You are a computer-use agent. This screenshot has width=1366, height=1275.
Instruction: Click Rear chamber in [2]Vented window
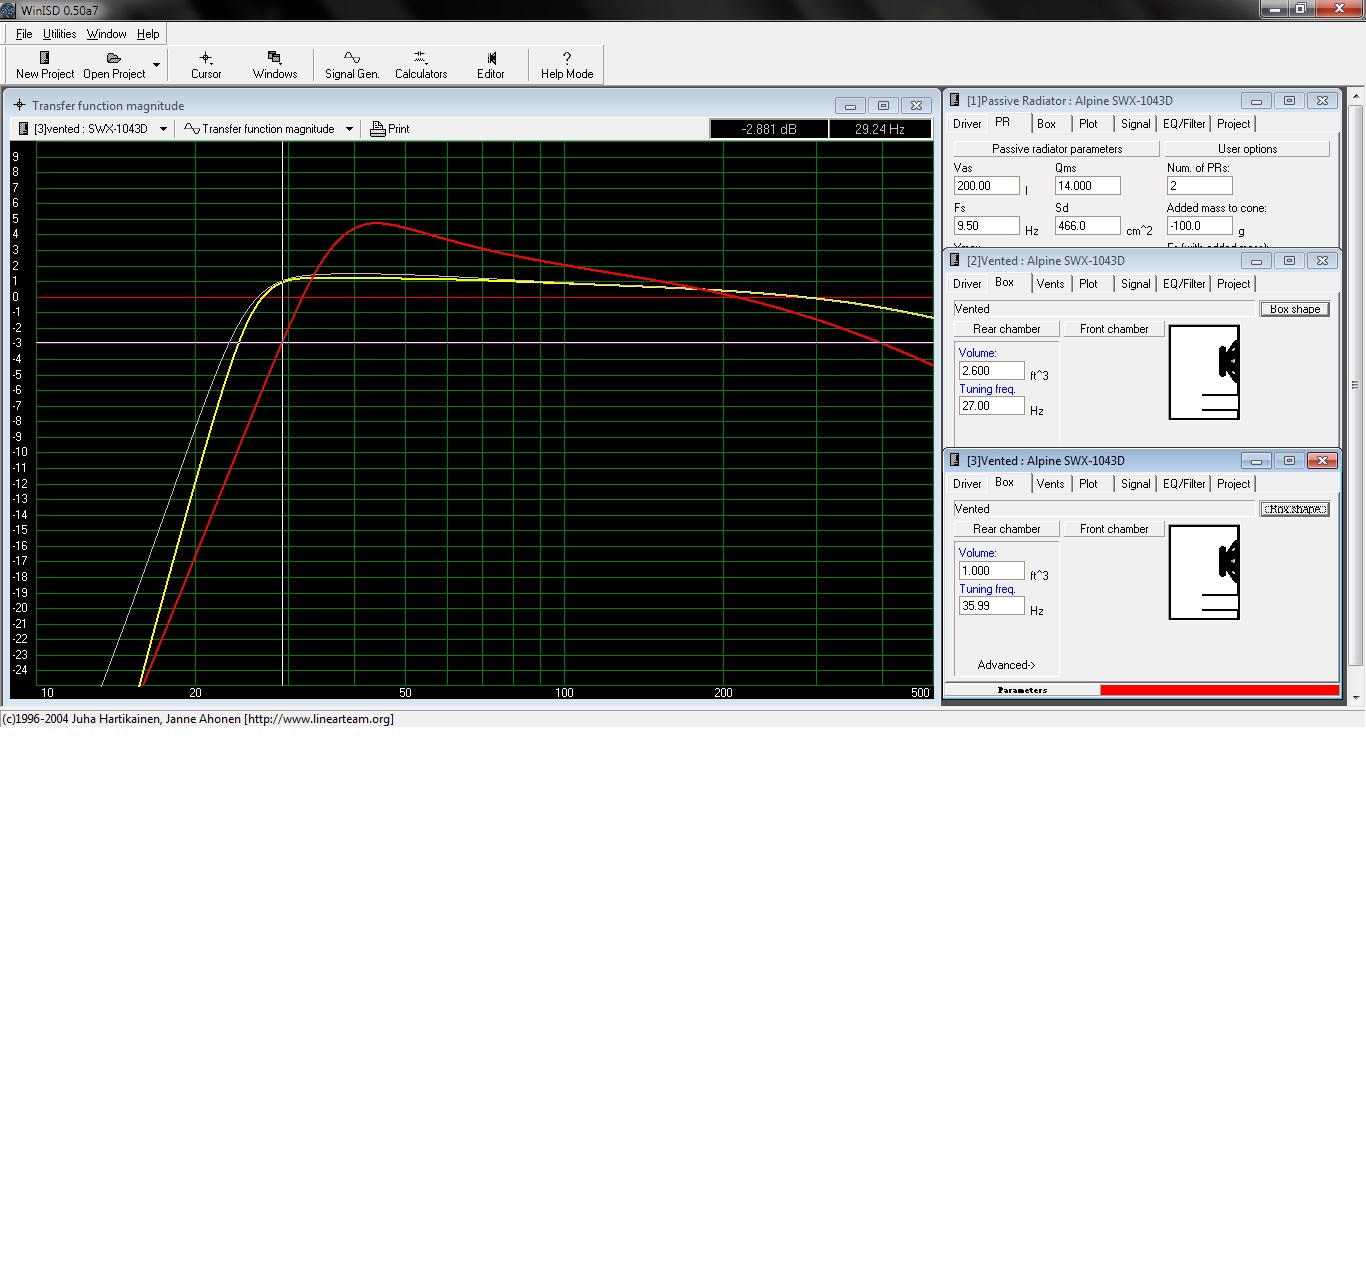point(1007,329)
